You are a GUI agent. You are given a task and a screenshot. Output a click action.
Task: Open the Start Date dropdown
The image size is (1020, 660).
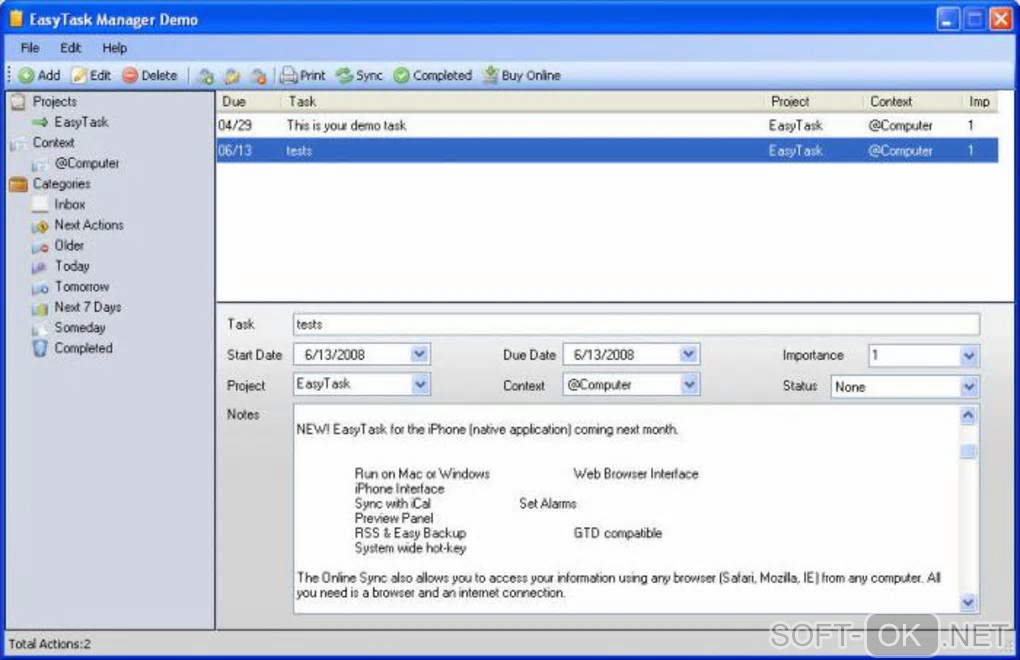pyautogui.click(x=420, y=354)
